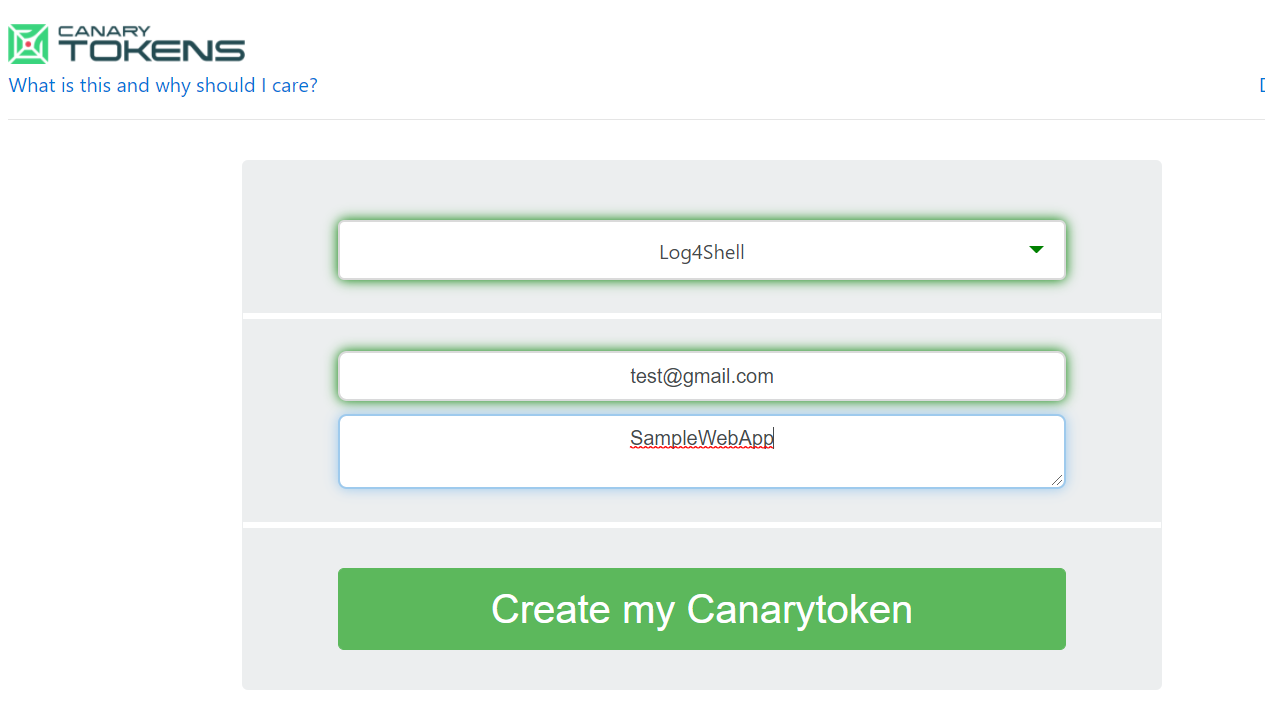Image resolution: width=1265 pixels, height=710 pixels.
Task: Click the resize grip on the memo textarea
Action: 1058,482
